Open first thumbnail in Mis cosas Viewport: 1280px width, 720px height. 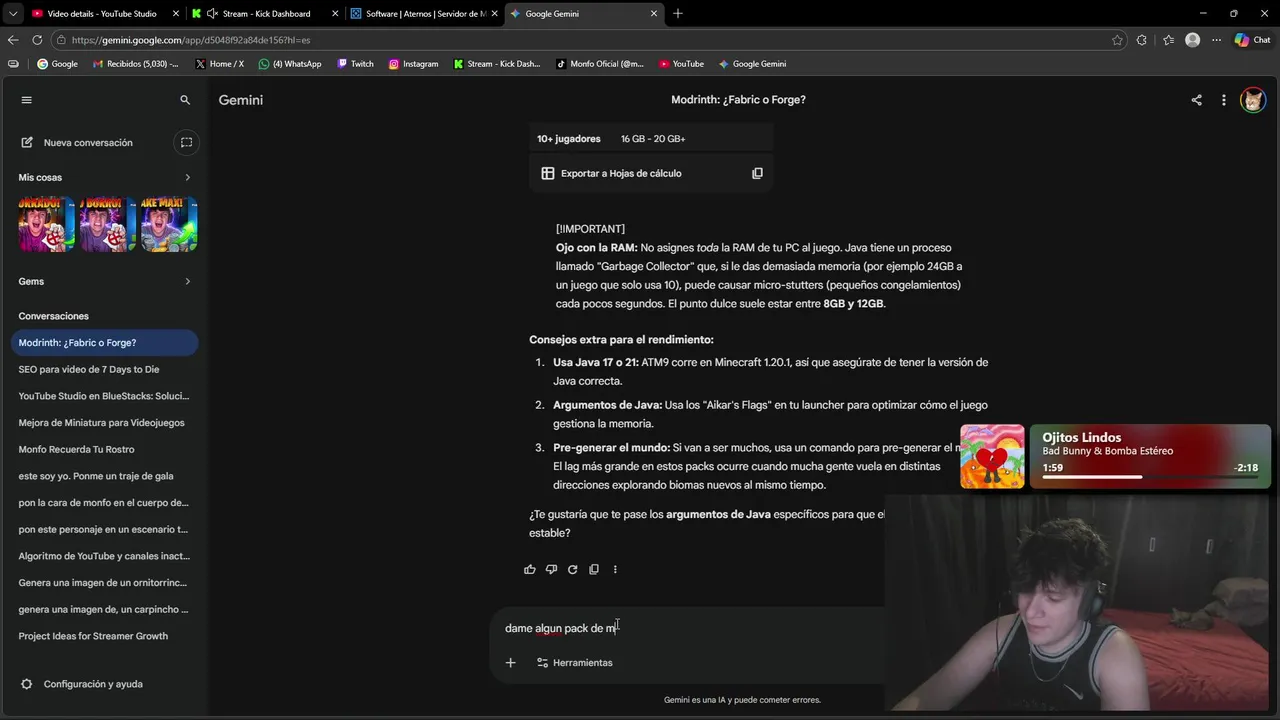point(46,224)
